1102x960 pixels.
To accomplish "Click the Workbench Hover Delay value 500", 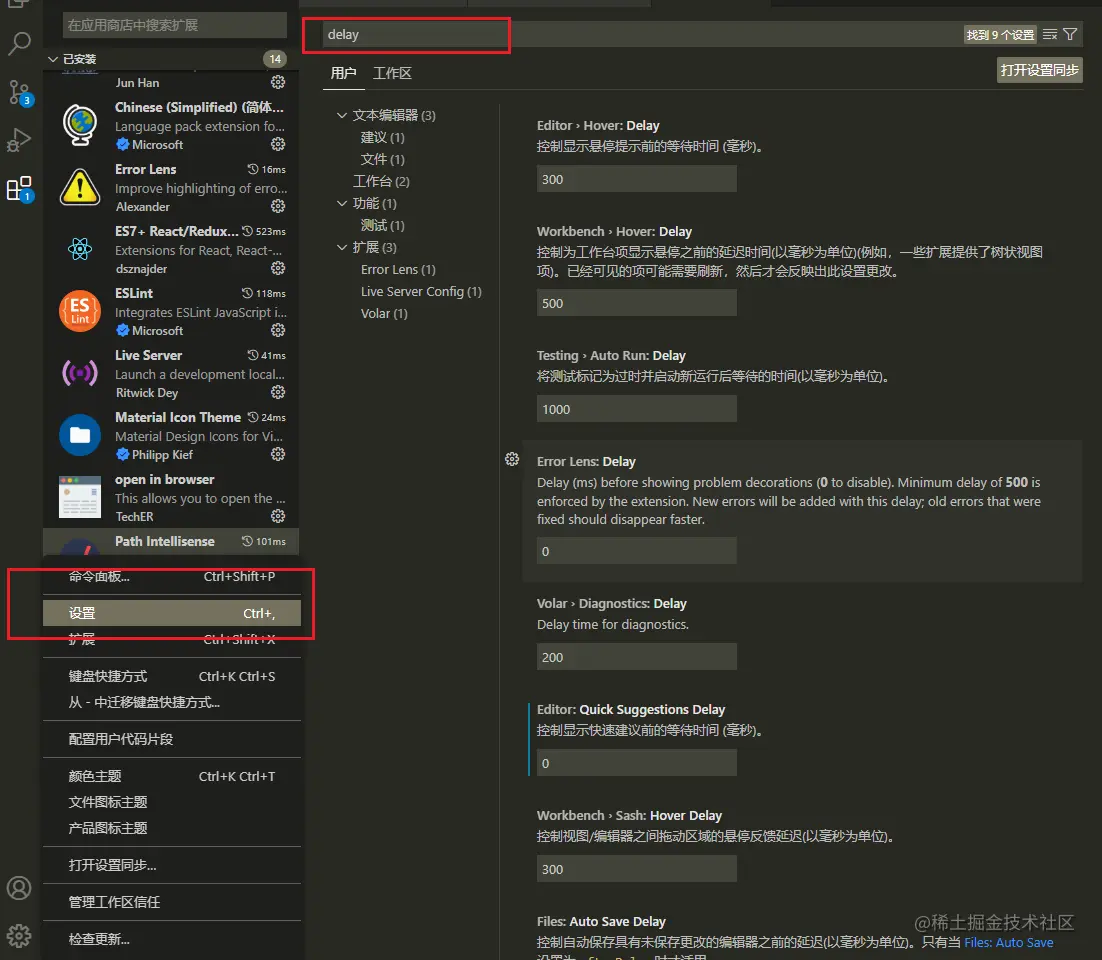I will 637,303.
